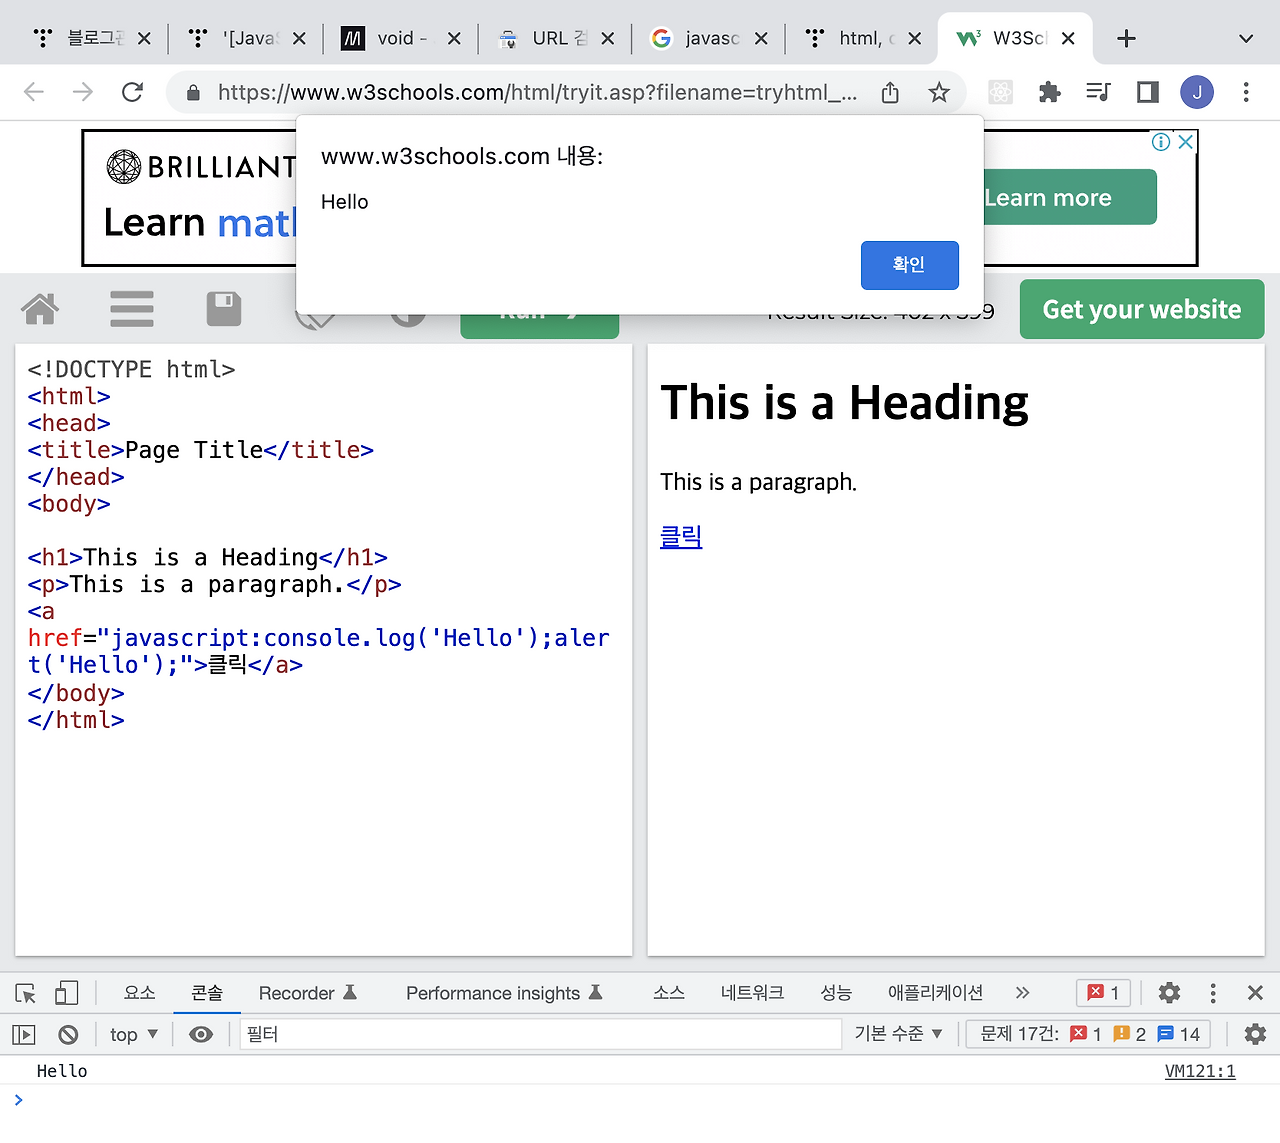This screenshot has height=1143, width=1280.
Task: Reload the page with the refresh icon
Action: click(132, 91)
